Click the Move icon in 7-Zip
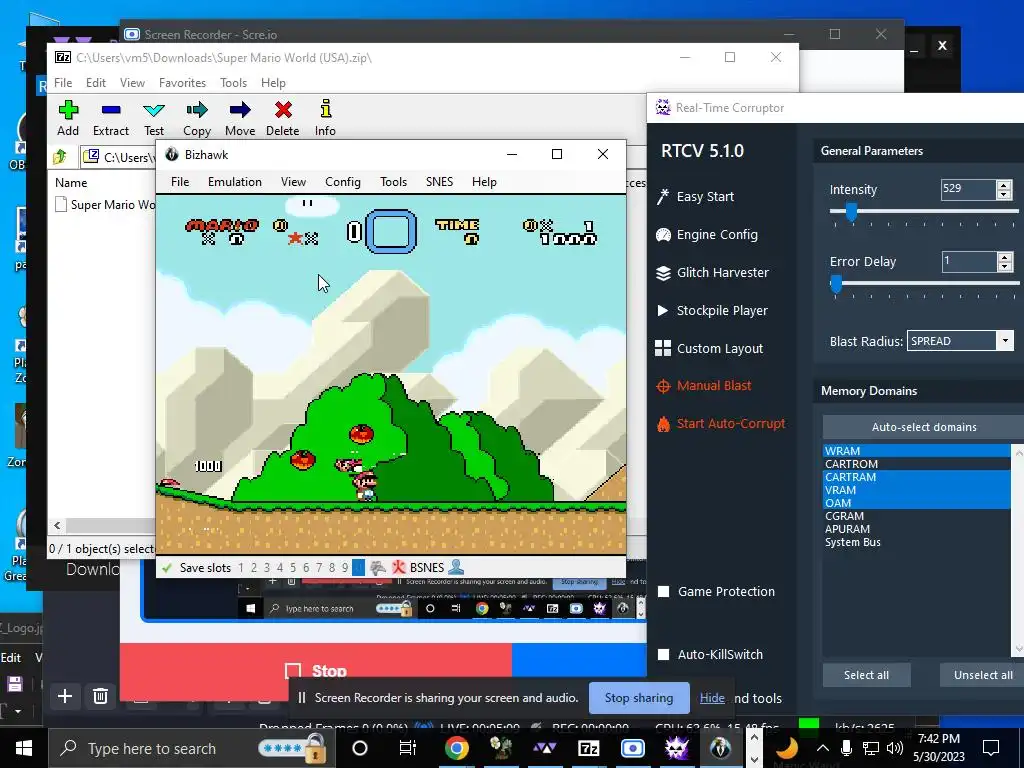Image resolution: width=1024 pixels, height=768 pixels. (240, 110)
